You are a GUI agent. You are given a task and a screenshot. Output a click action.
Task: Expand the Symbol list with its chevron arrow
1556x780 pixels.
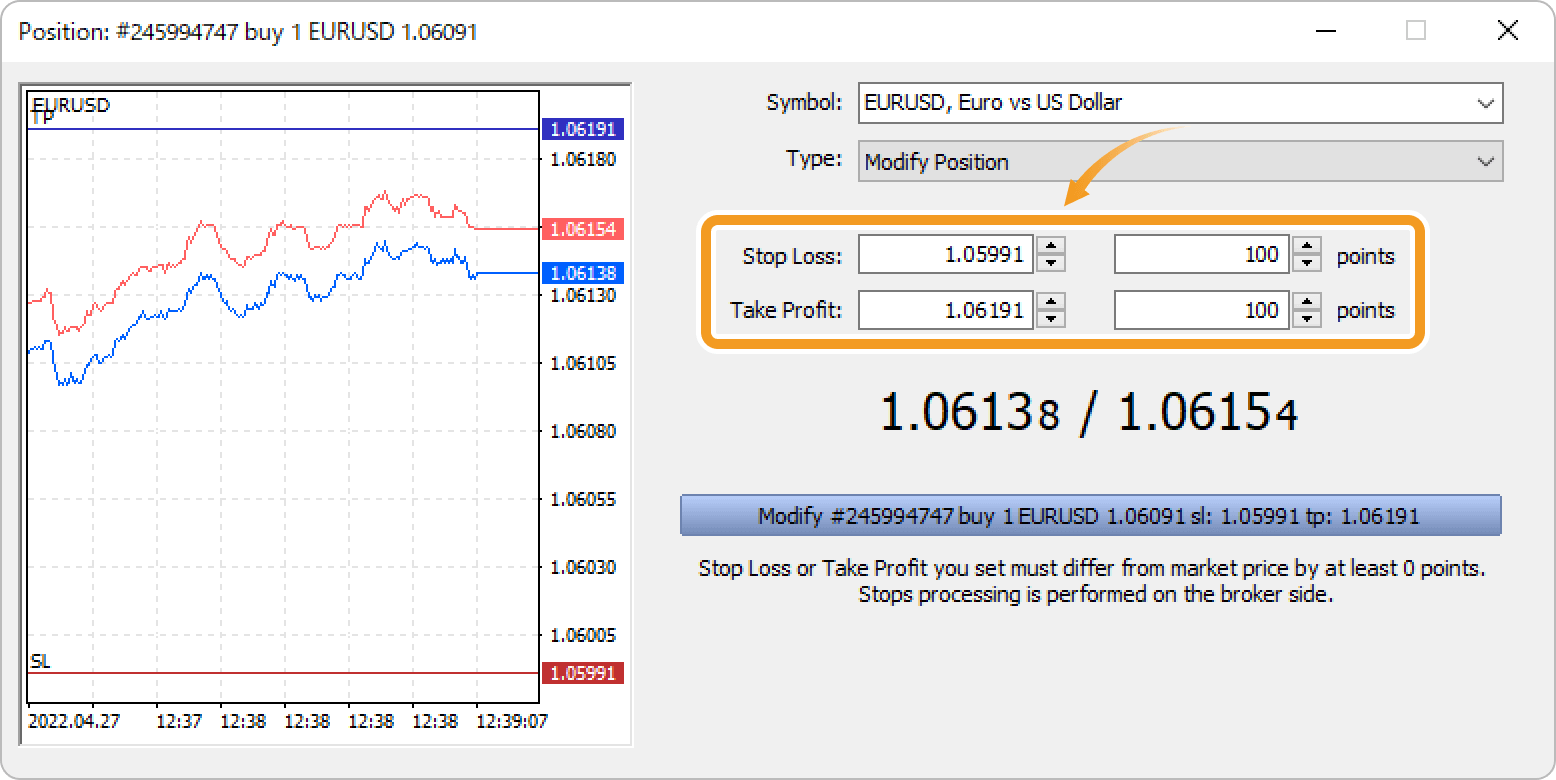click(1487, 102)
